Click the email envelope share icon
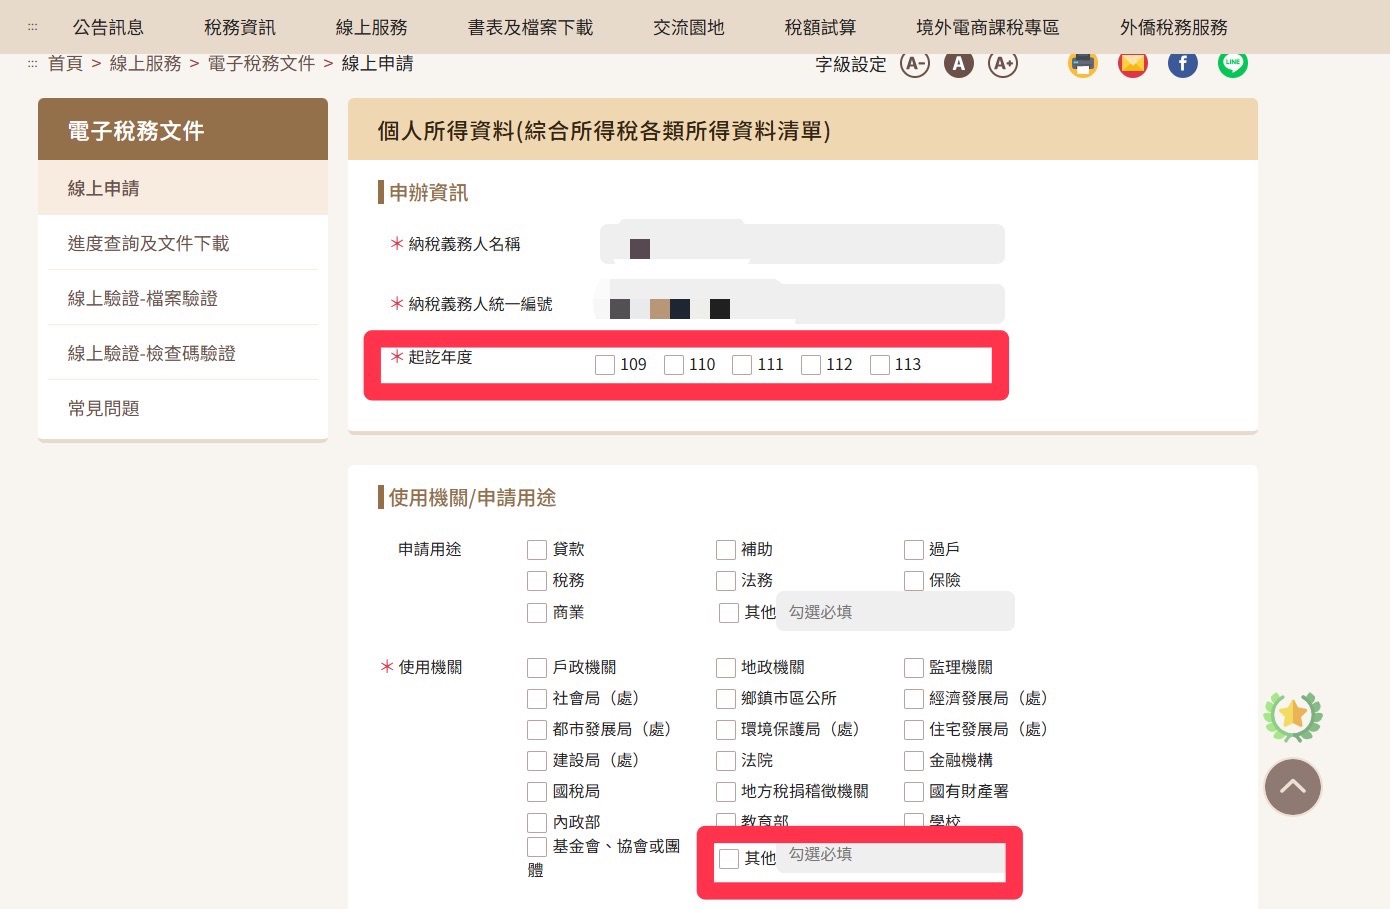Screen dimensions: 1390x909 [x=1132, y=64]
